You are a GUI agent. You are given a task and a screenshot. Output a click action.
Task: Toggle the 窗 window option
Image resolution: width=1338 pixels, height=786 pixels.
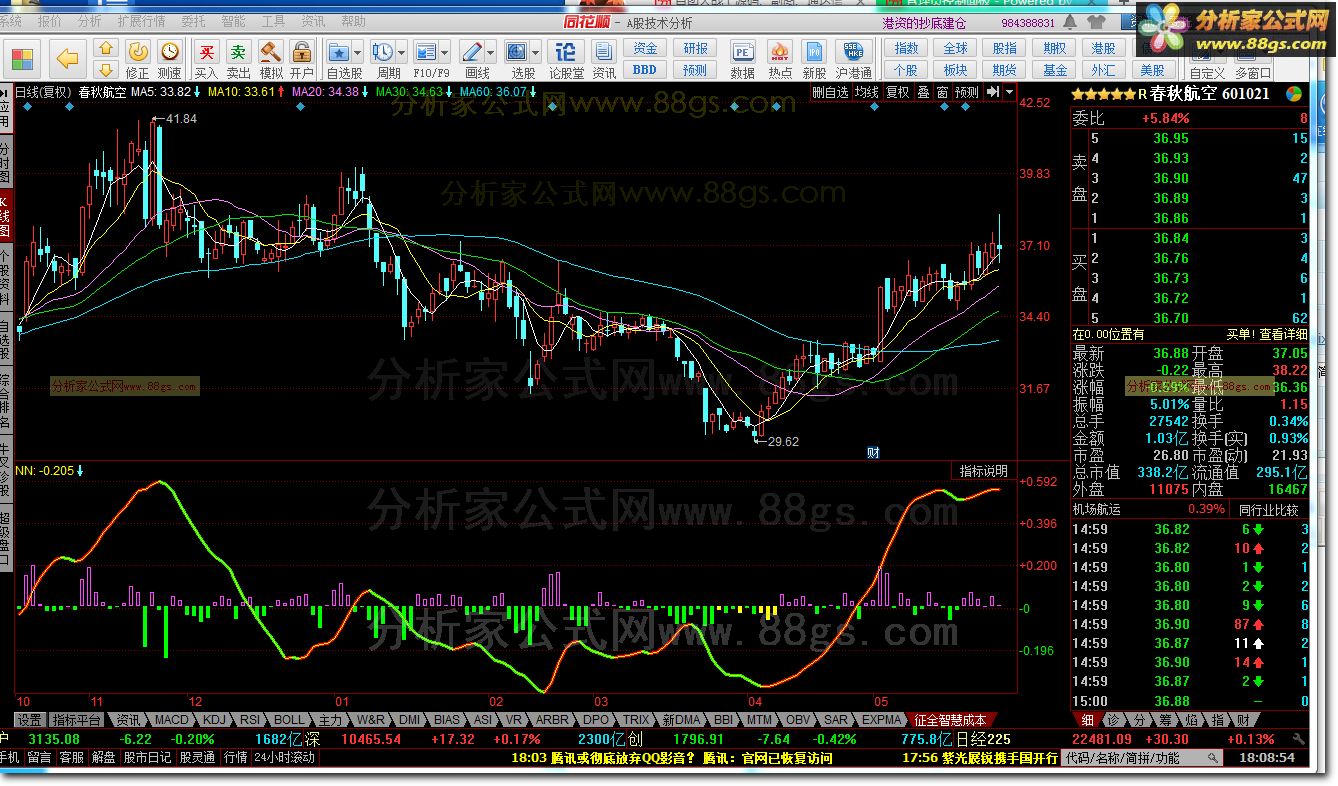click(943, 92)
